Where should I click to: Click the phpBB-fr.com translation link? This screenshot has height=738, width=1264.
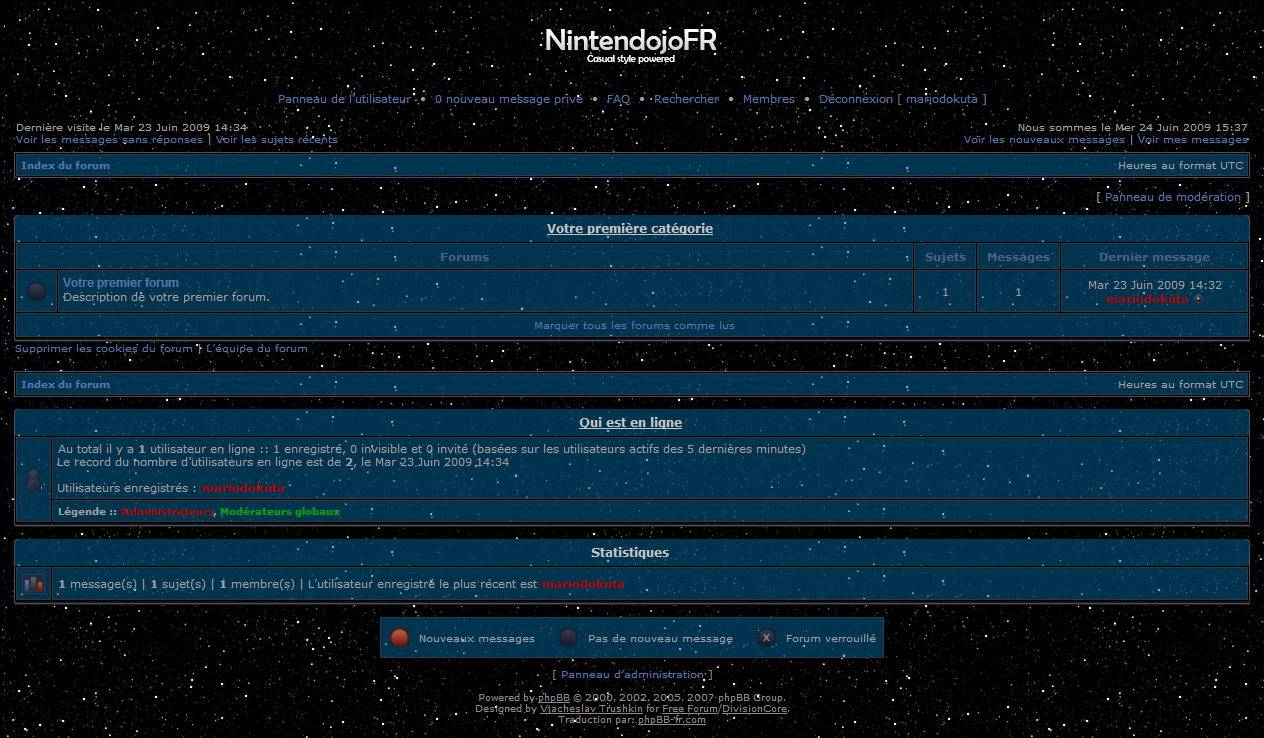(672, 720)
